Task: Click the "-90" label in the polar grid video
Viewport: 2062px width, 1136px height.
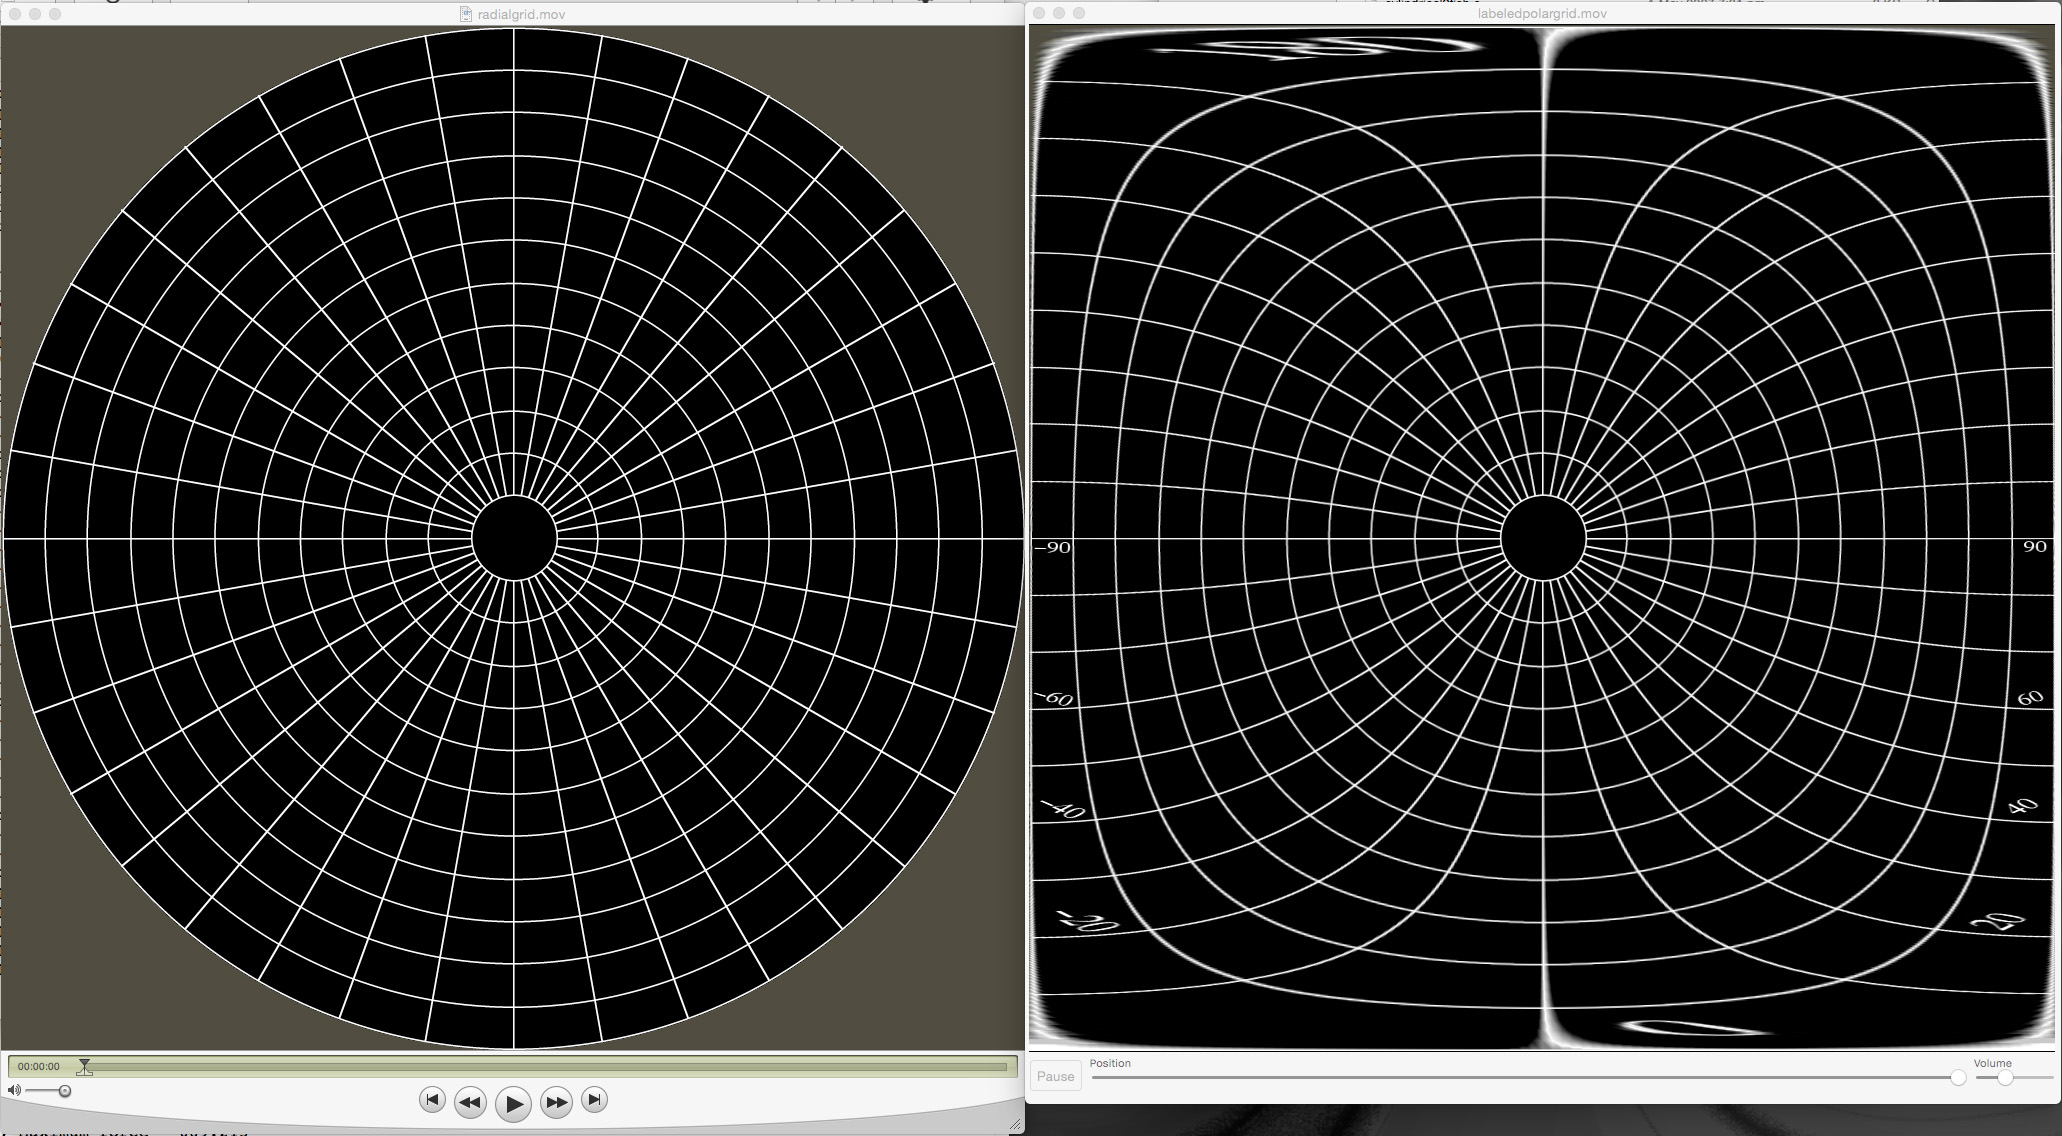Action: click(1052, 547)
